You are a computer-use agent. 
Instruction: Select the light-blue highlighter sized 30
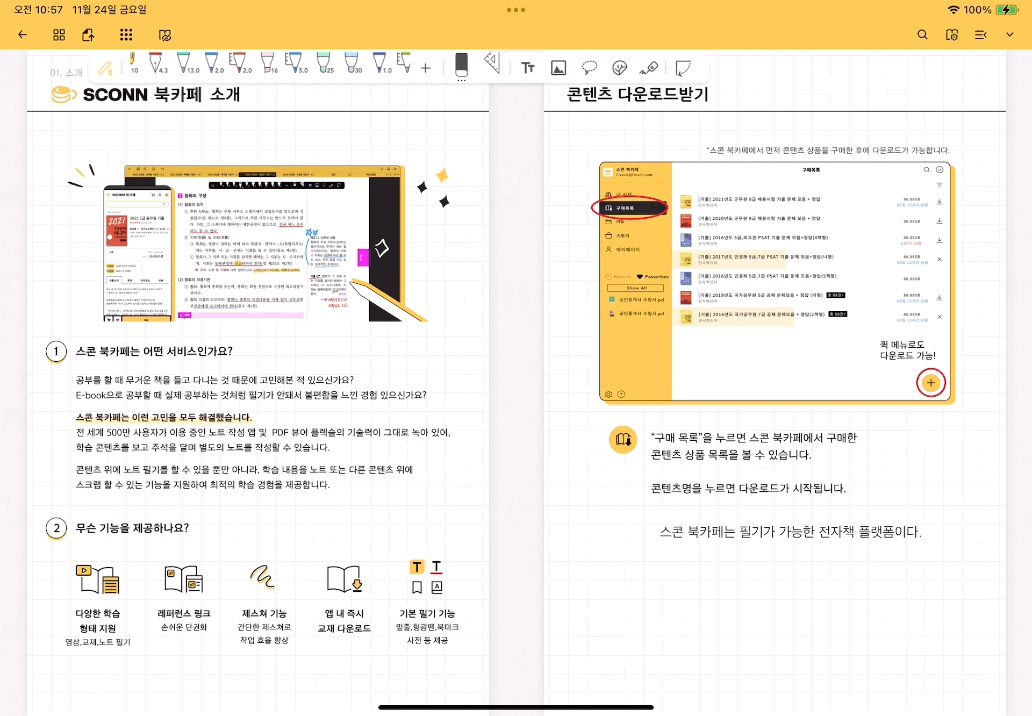point(353,63)
